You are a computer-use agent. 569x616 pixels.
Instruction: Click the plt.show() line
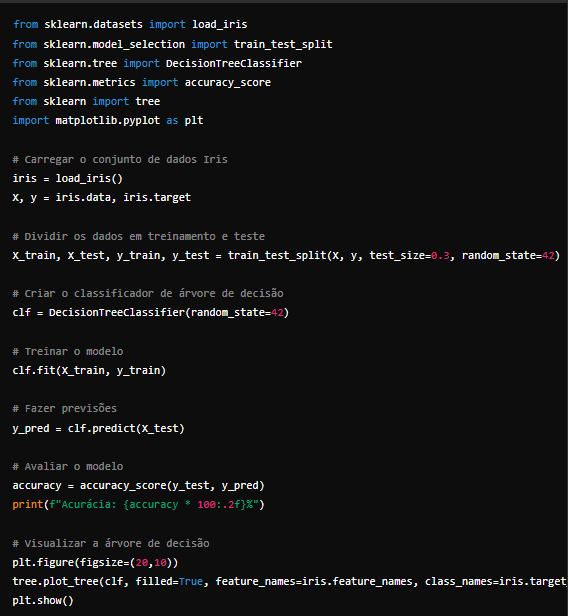click(x=43, y=601)
